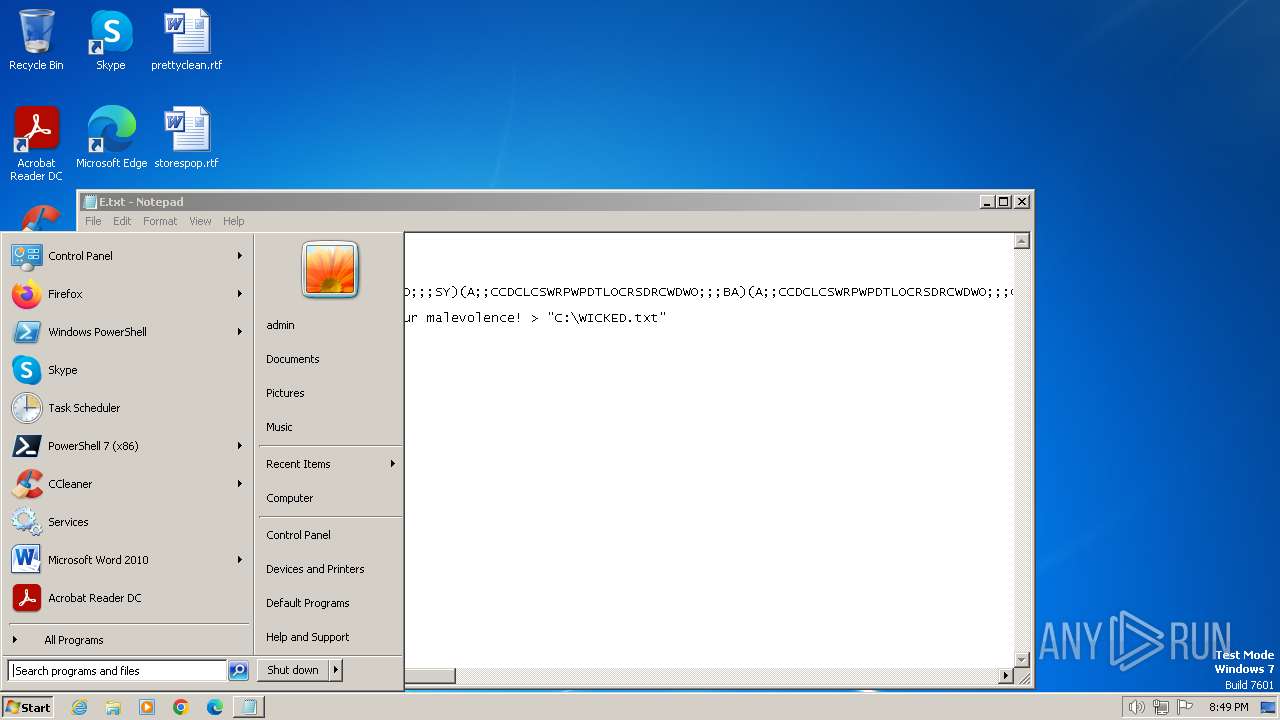Viewport: 1280px width, 720px height.
Task: Focus the Search programs and files box
Action: [118, 671]
